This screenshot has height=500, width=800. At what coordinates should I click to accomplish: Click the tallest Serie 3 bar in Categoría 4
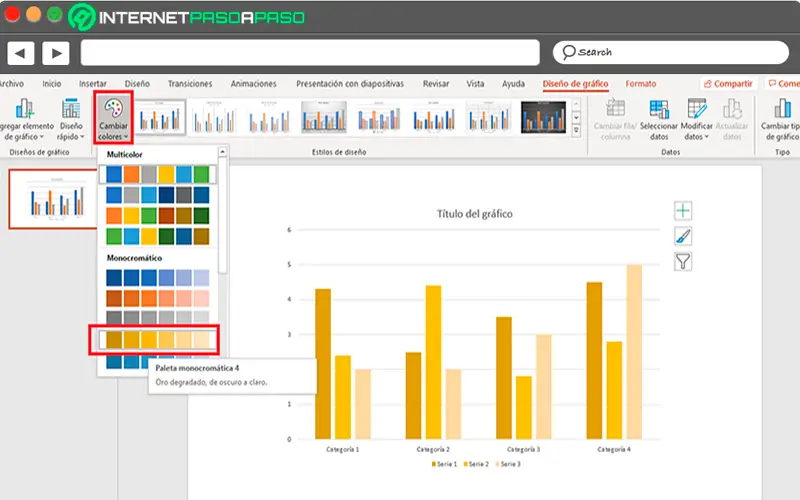(x=634, y=352)
